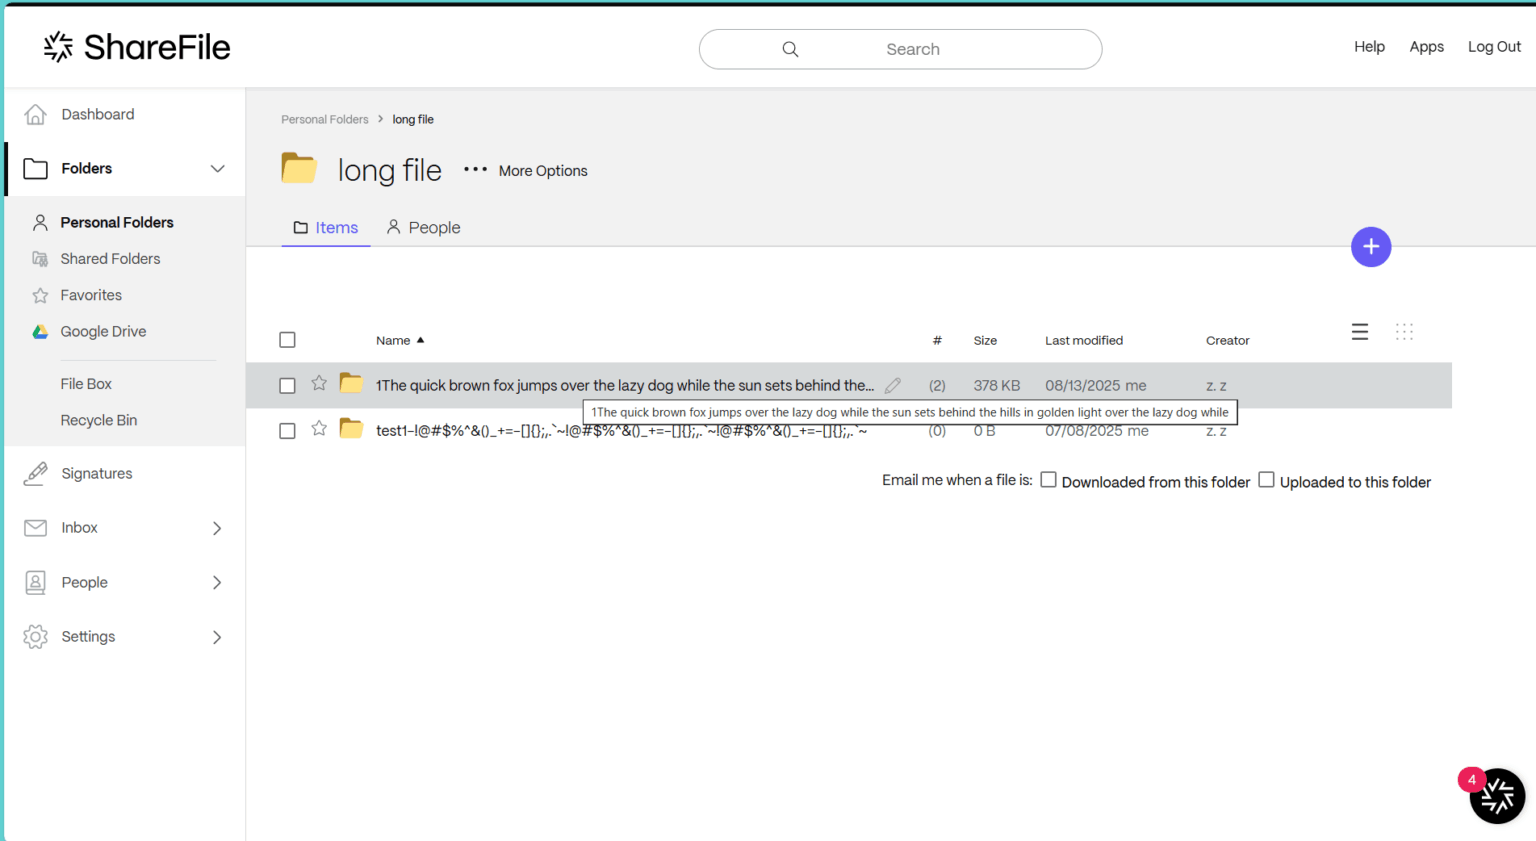Click the pencil icon to rename the fox folder
The width and height of the screenshot is (1536, 841).
click(892, 385)
